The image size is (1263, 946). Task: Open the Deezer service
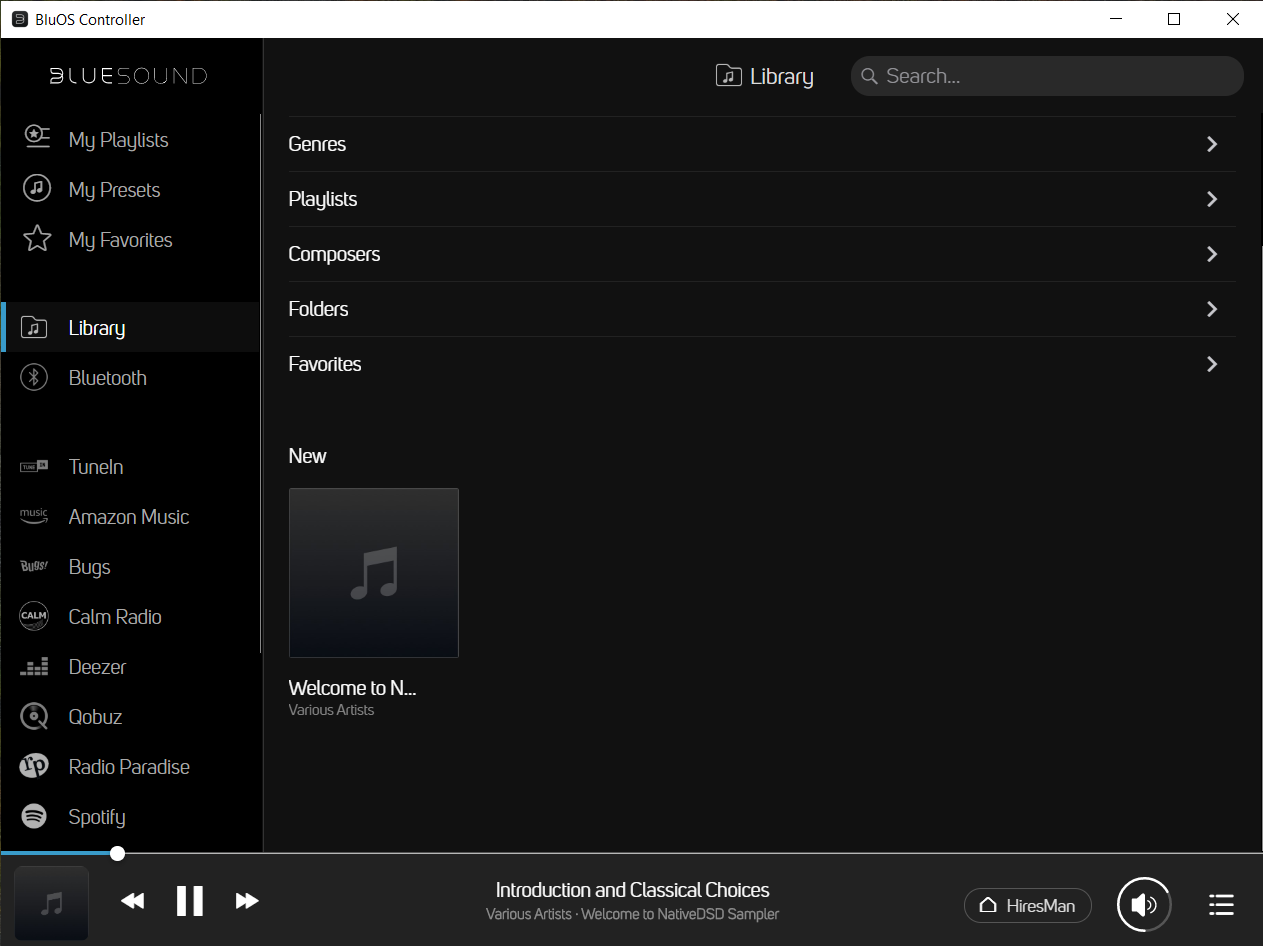[x=97, y=667]
